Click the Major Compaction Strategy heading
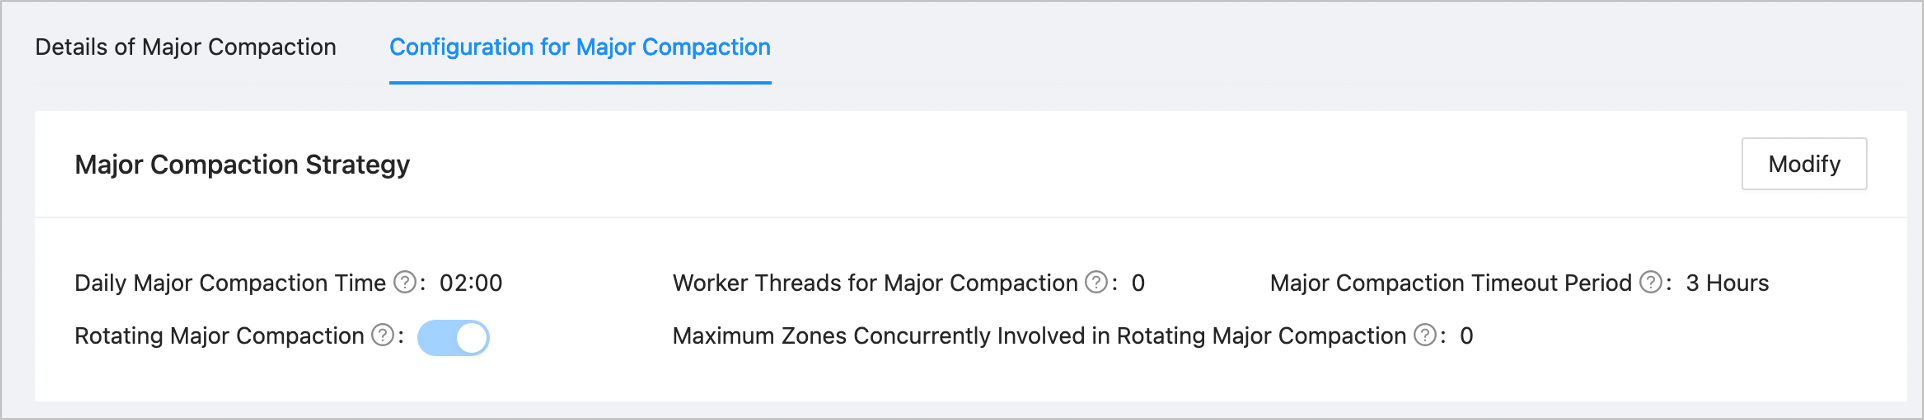 tap(242, 165)
